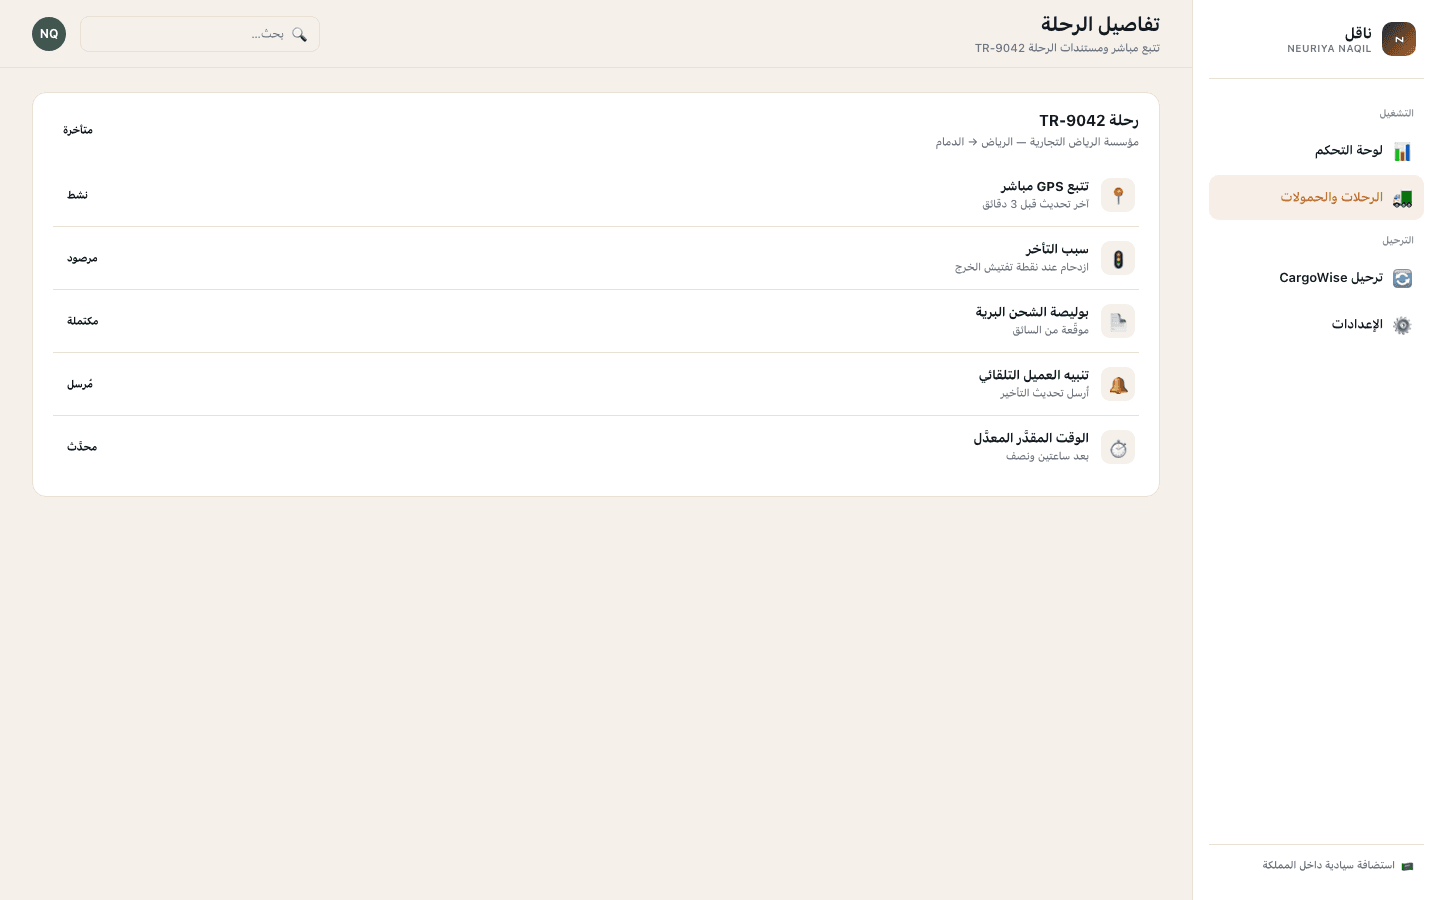
Task: Click the لوحة التحكم chart icon
Action: (1402, 151)
